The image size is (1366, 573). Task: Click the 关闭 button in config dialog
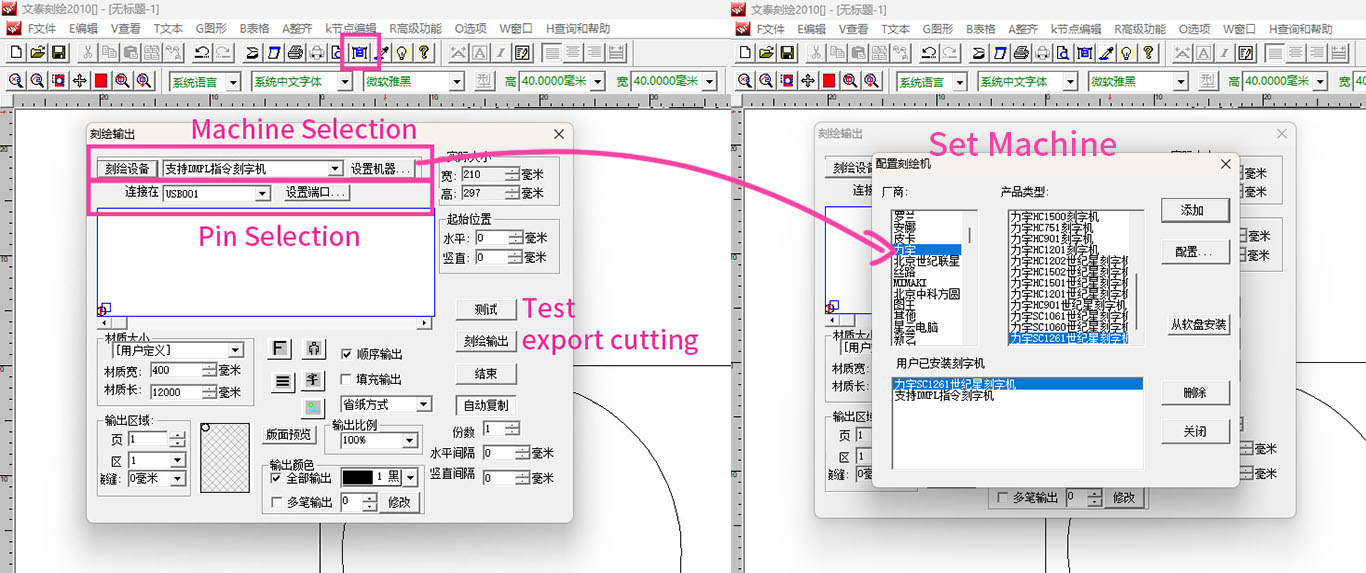(x=1195, y=431)
